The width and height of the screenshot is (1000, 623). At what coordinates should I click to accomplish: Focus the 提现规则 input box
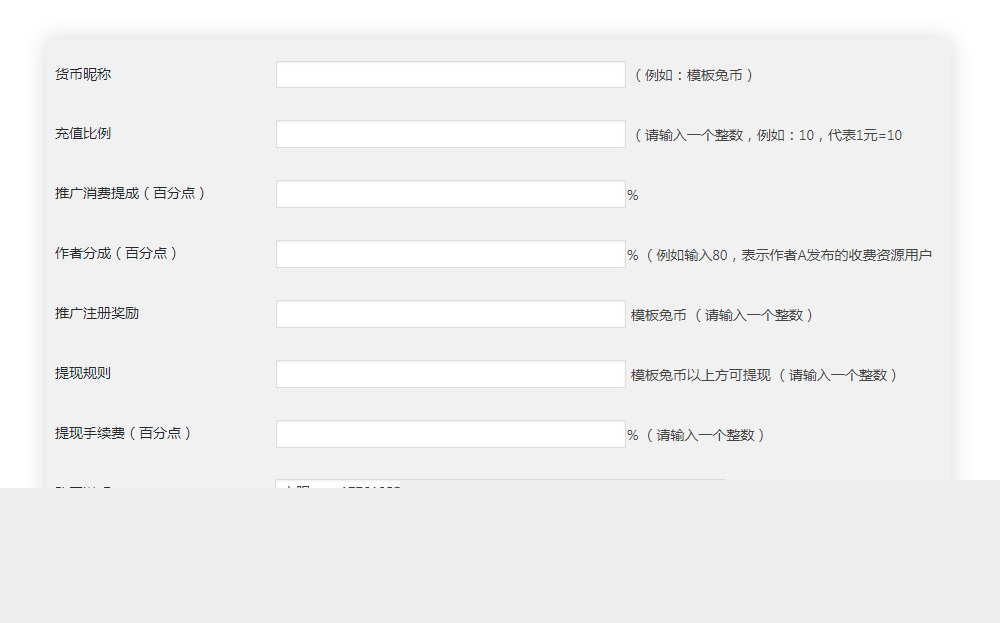(449, 373)
